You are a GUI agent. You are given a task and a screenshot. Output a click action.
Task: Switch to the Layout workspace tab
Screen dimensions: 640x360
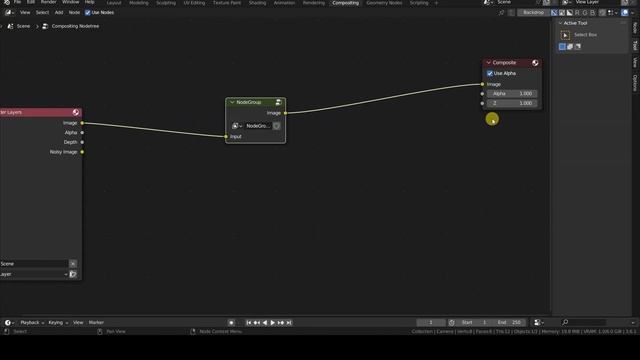(114, 2)
